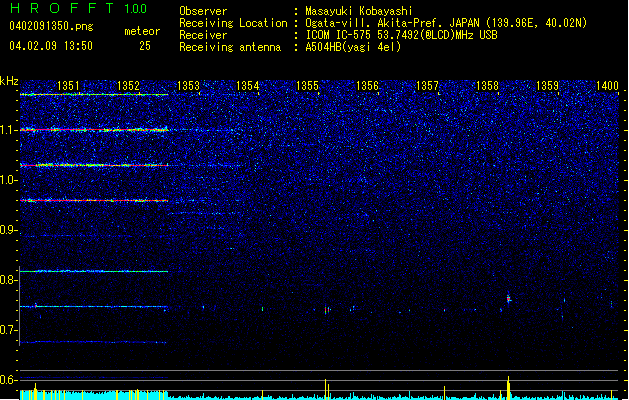The height and width of the screenshot is (400, 629).
Task: Click the red signal line at 1.1 kHz
Action: (94, 130)
